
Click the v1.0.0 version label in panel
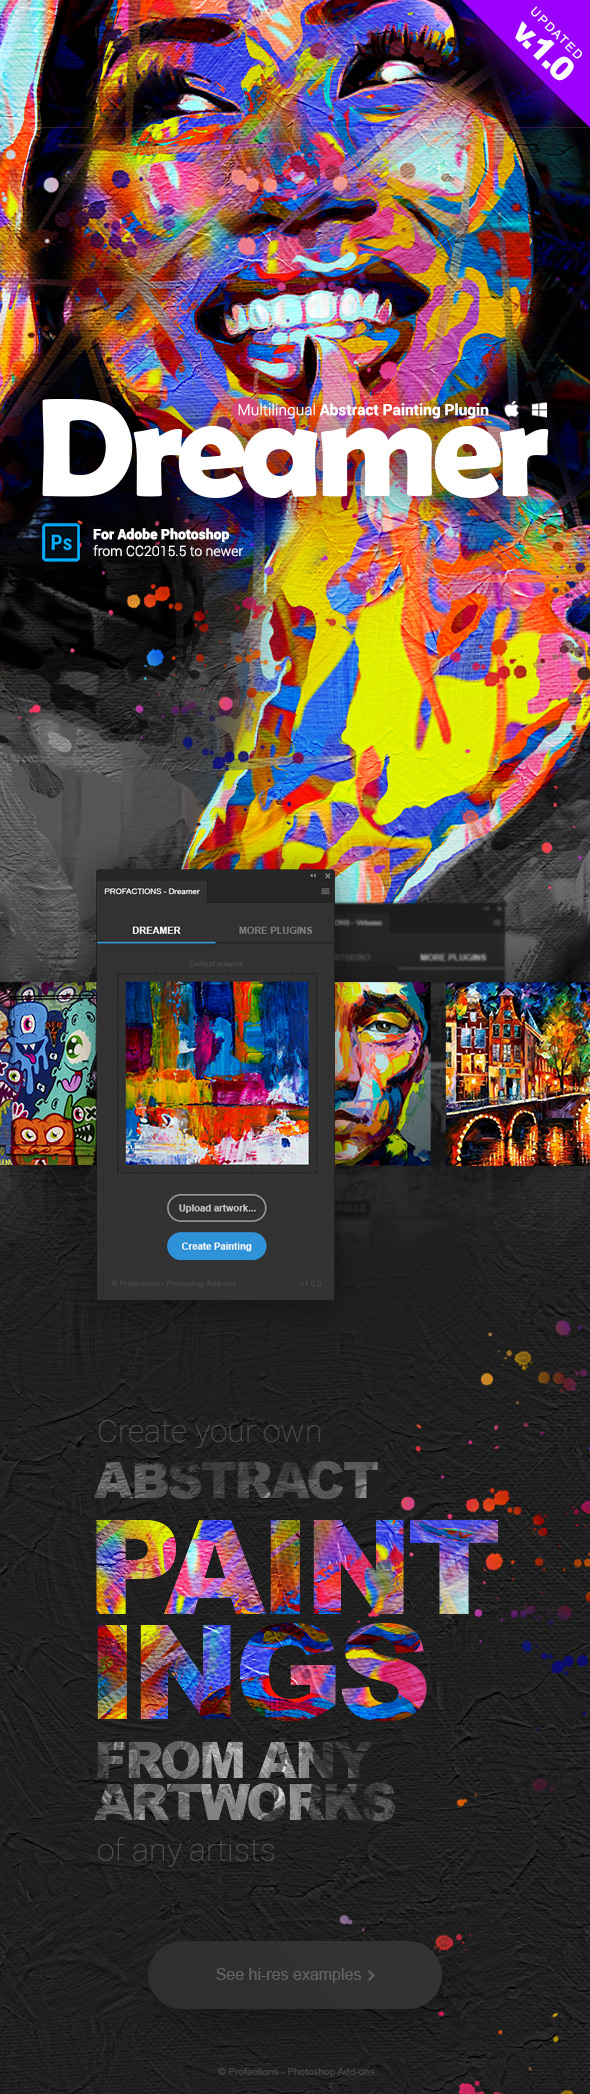311,1283
